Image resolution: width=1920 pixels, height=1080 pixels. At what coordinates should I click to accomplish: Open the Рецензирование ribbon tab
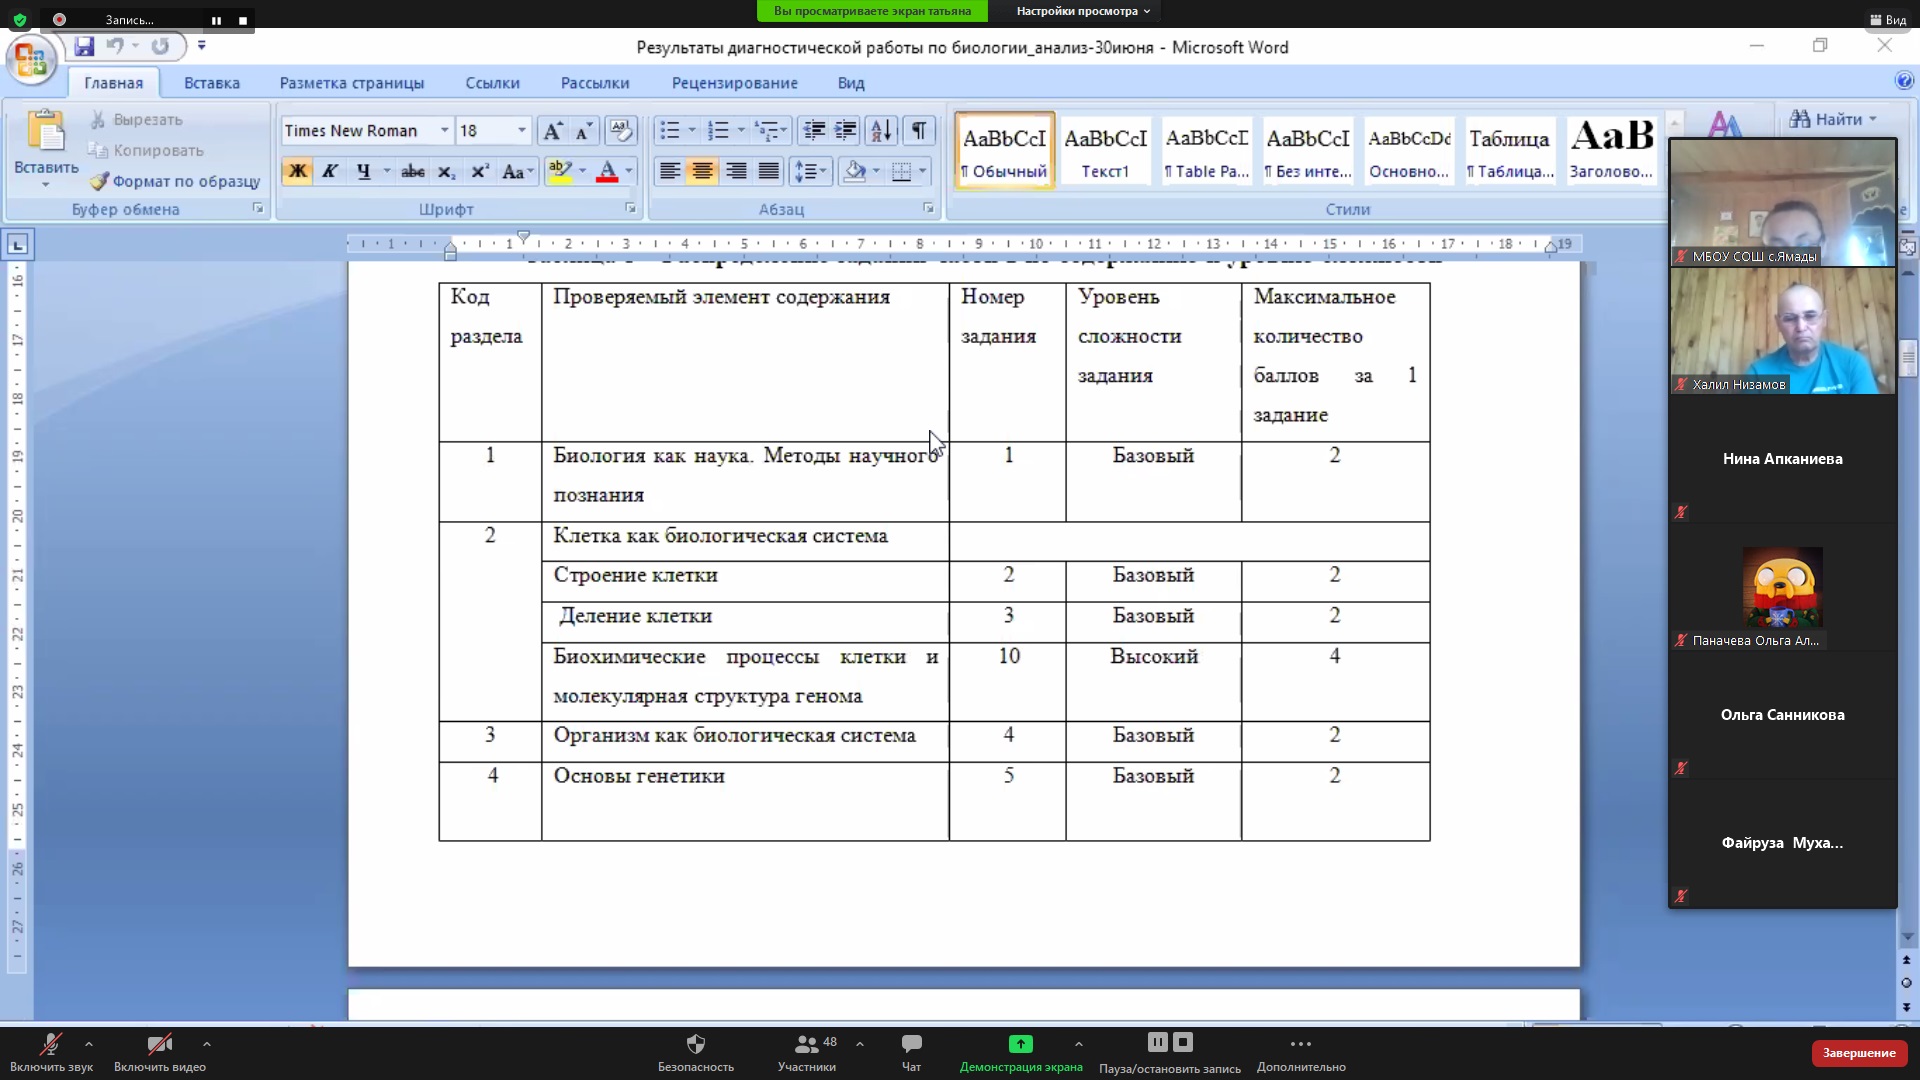pyautogui.click(x=734, y=83)
